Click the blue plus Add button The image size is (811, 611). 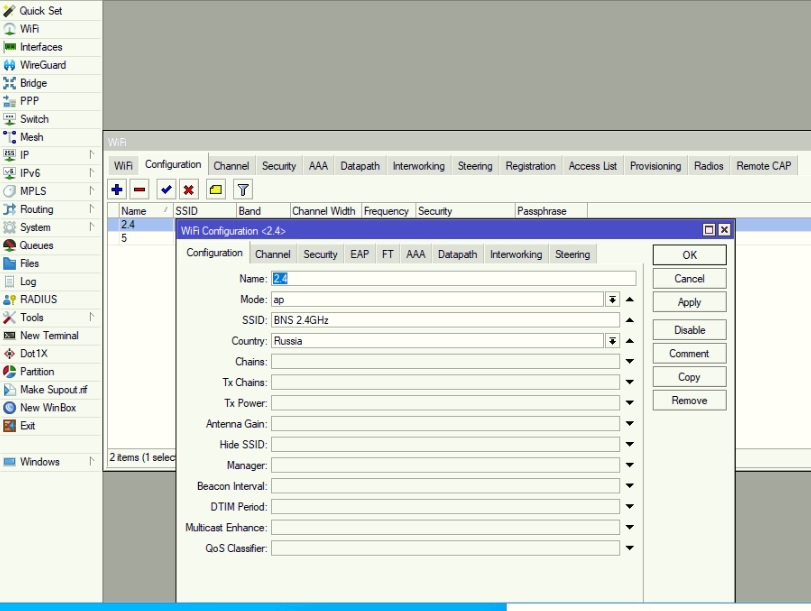coord(117,190)
